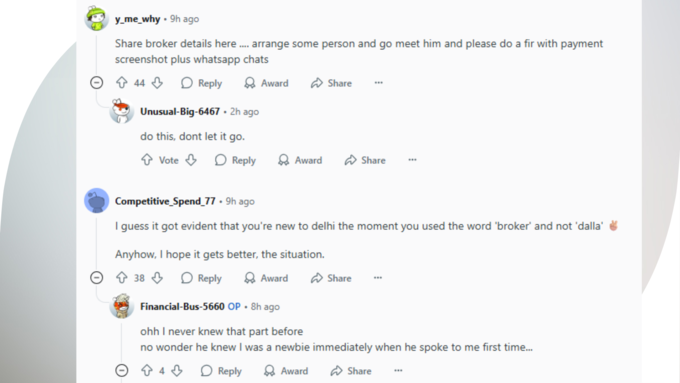The width and height of the screenshot is (680, 383).
Task: Collapse Competitive_Spend_77's comment thread
Action: click(x=97, y=278)
